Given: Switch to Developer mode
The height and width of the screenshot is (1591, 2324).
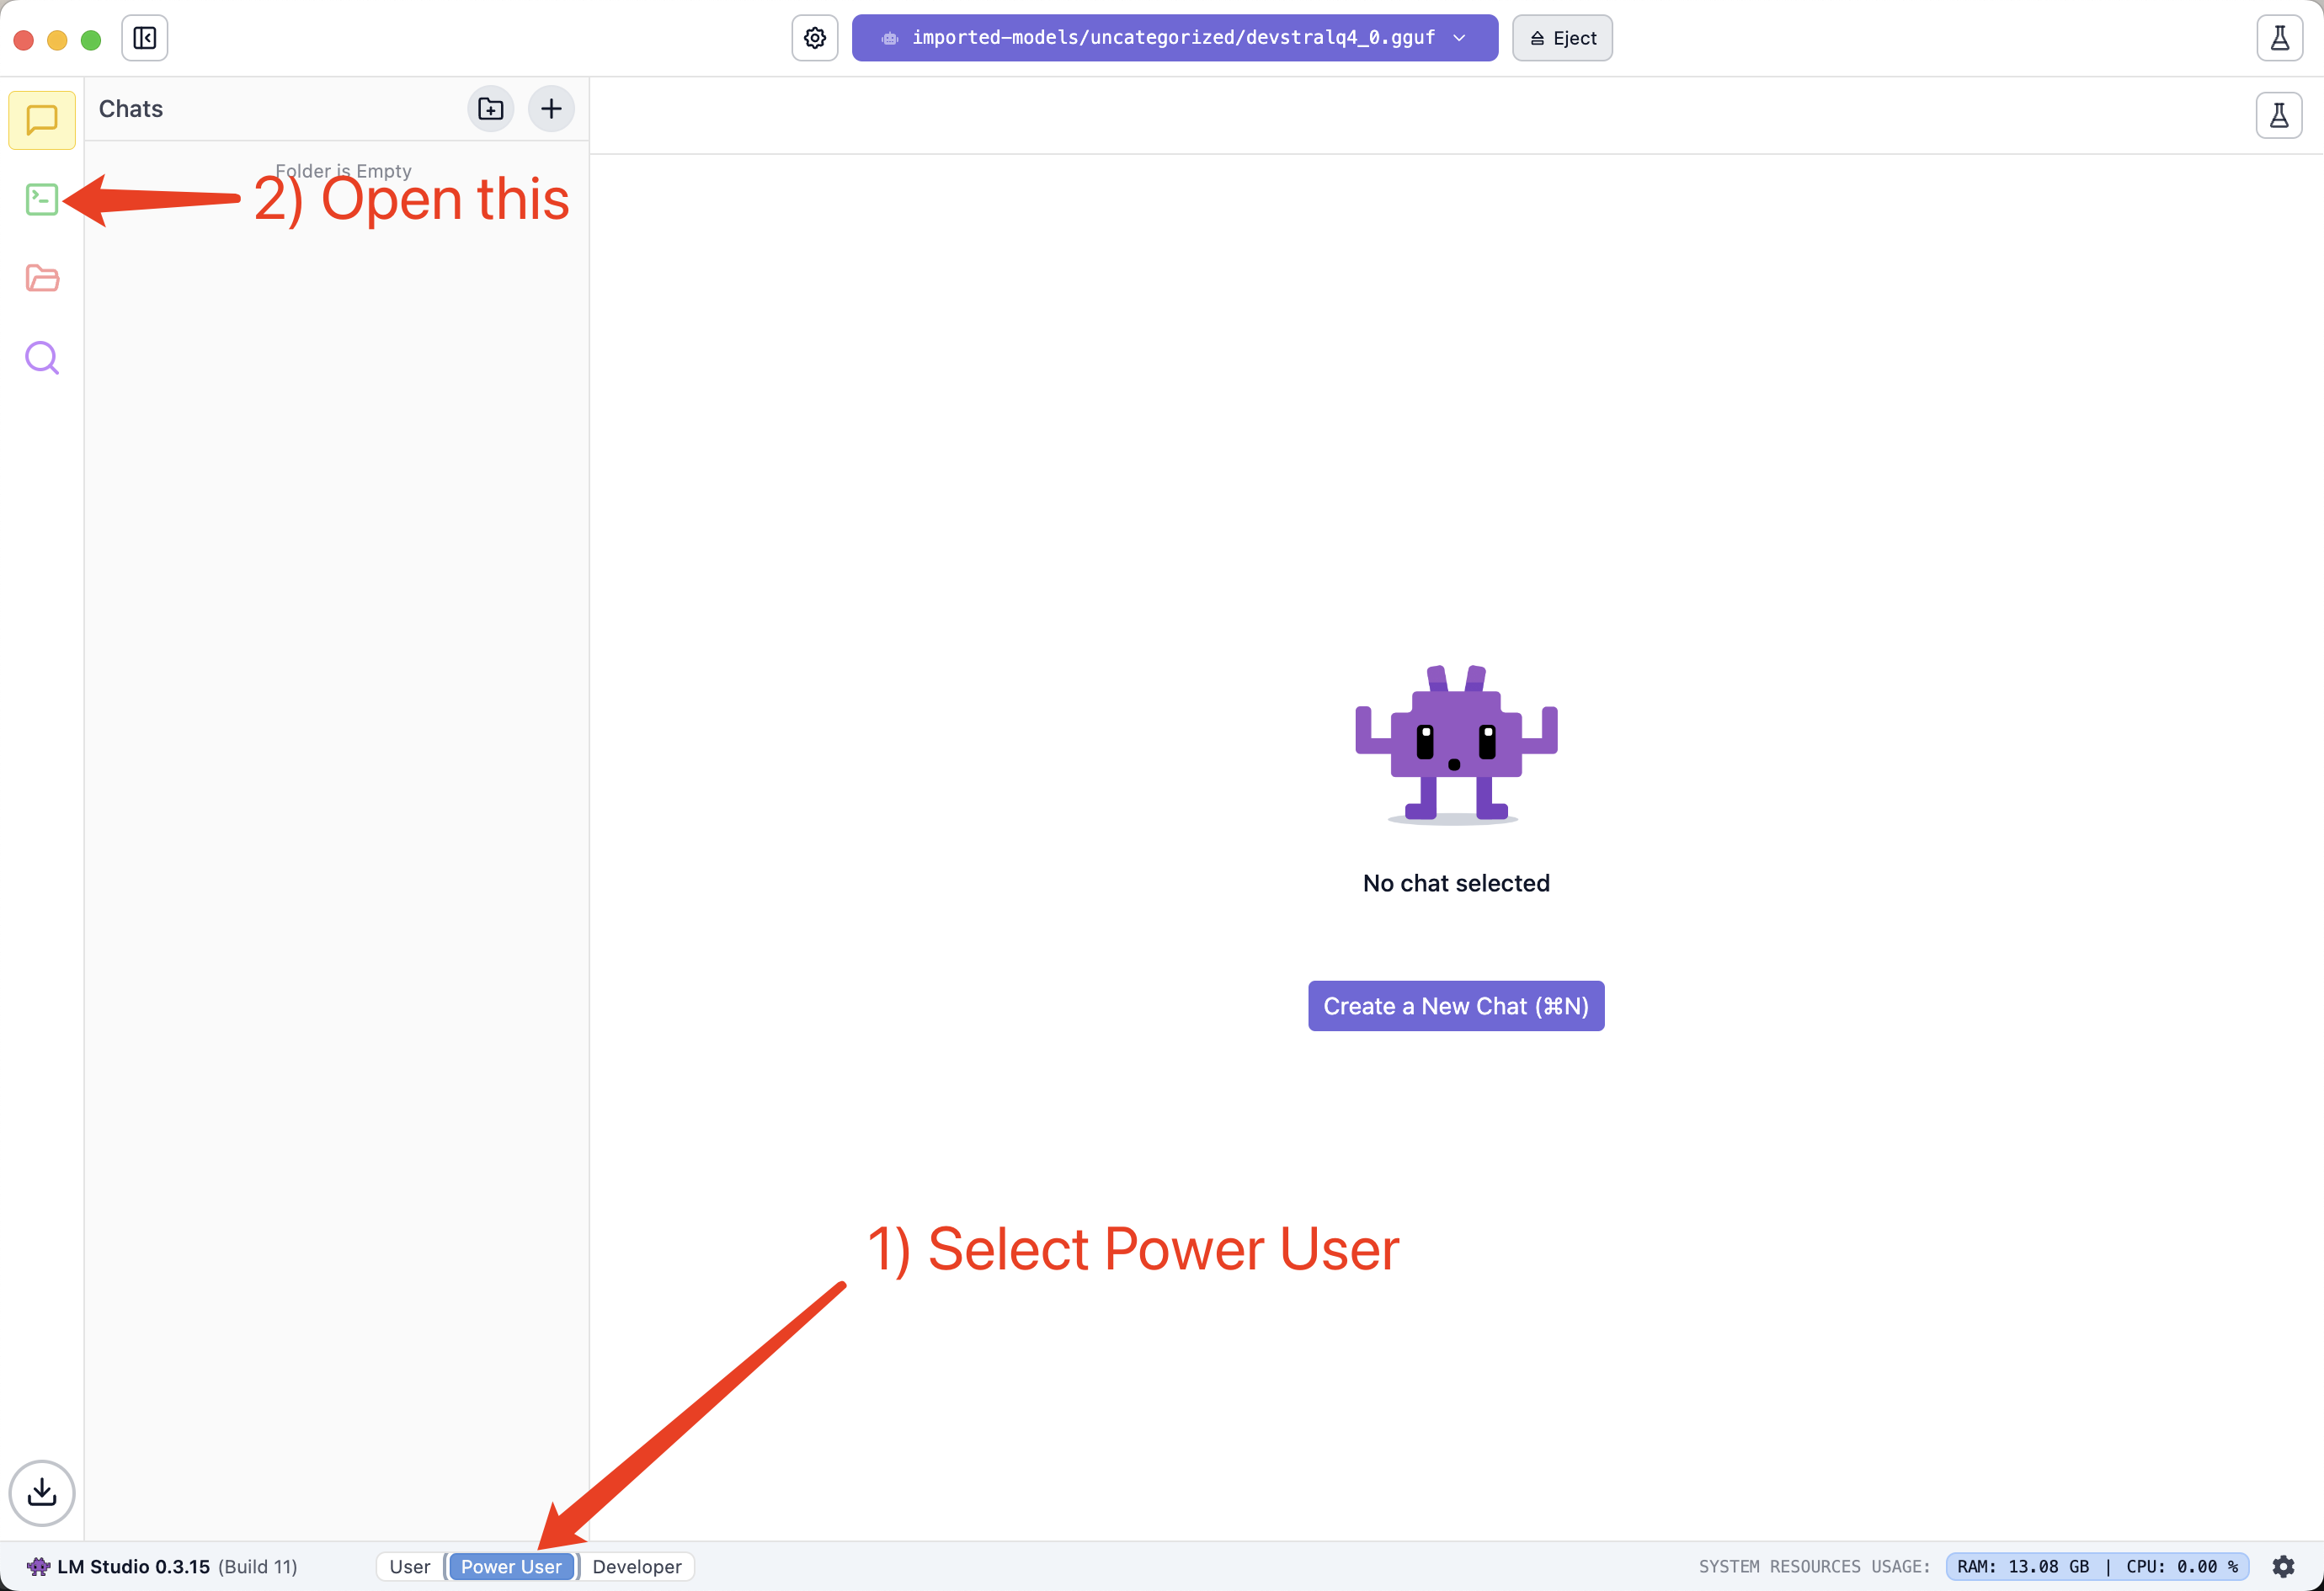Looking at the screenshot, I should point(636,1566).
